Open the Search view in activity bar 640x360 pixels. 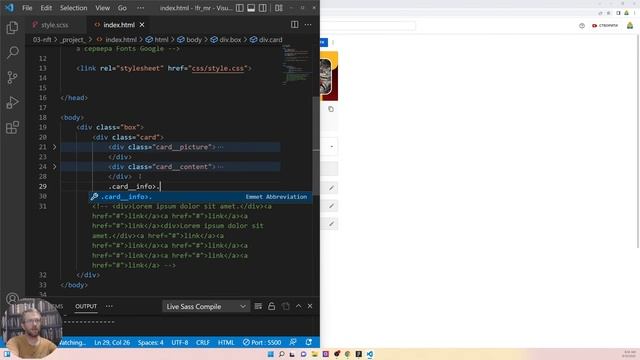pos(12,52)
